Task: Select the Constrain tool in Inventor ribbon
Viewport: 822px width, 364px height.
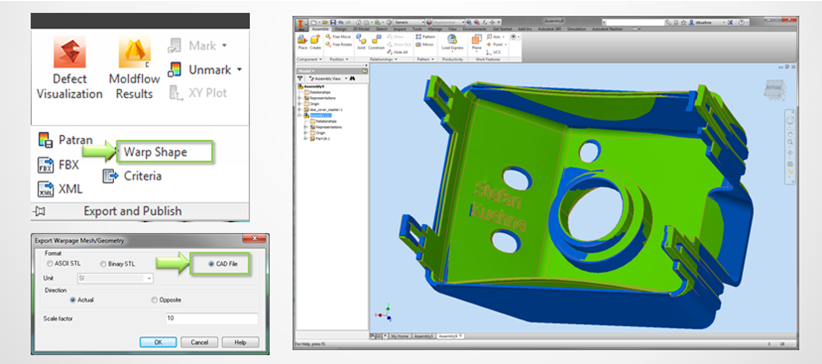Action: tap(376, 42)
